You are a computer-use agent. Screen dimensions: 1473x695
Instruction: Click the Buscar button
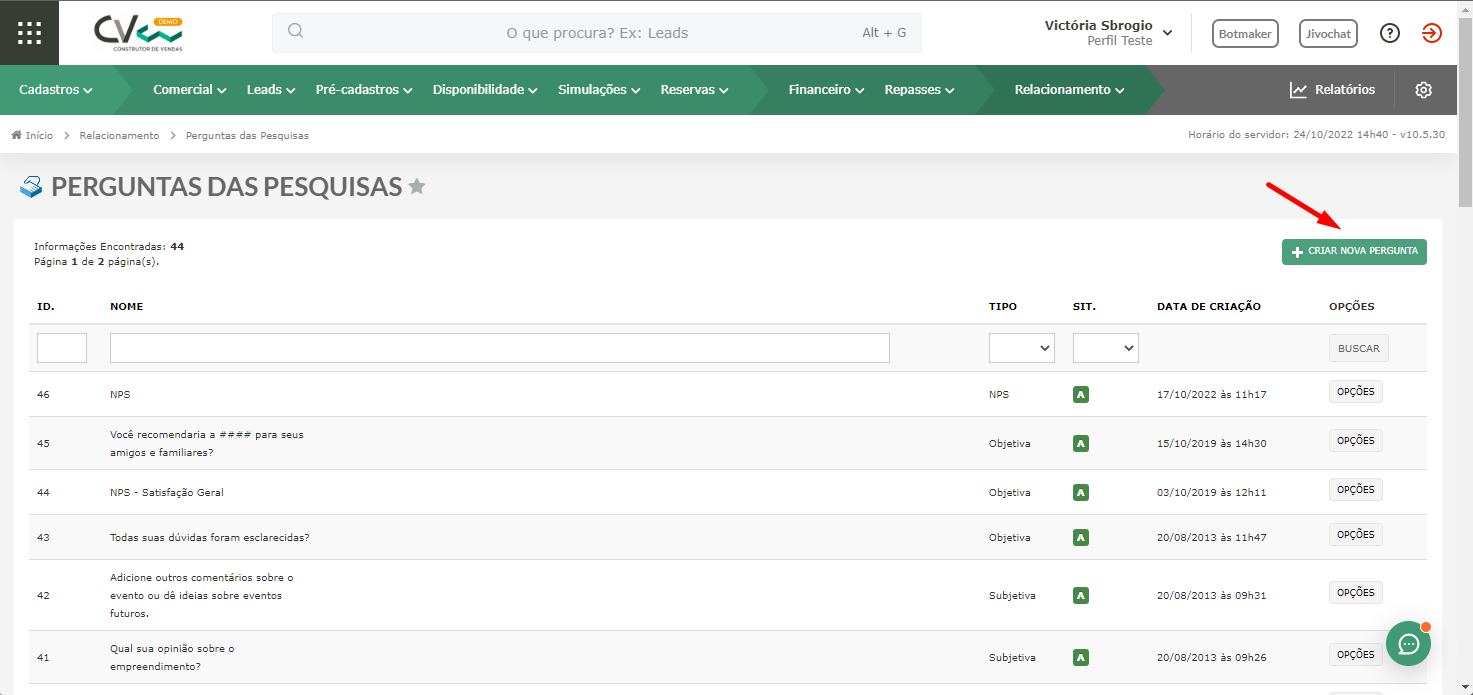point(1358,348)
